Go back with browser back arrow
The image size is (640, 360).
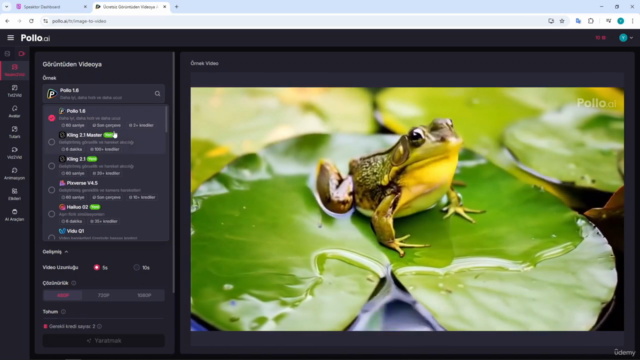(x=7, y=21)
